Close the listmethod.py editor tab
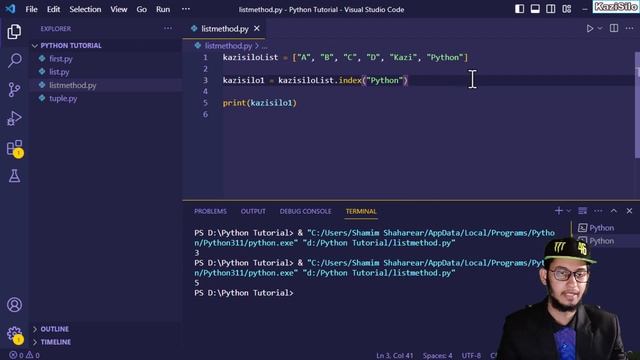 point(257,29)
